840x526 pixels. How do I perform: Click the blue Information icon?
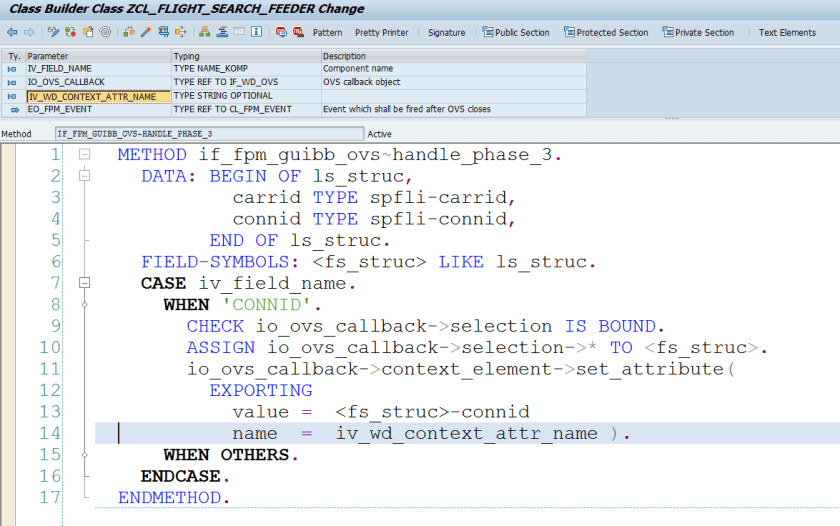[x=257, y=32]
